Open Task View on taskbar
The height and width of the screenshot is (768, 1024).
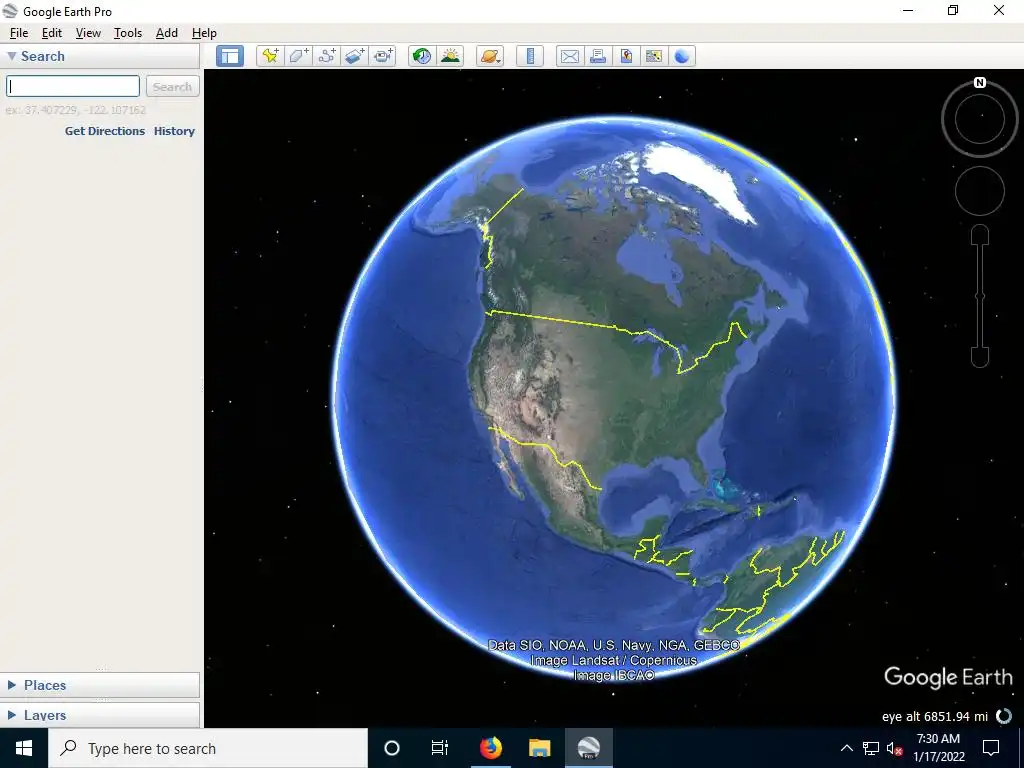click(440, 748)
